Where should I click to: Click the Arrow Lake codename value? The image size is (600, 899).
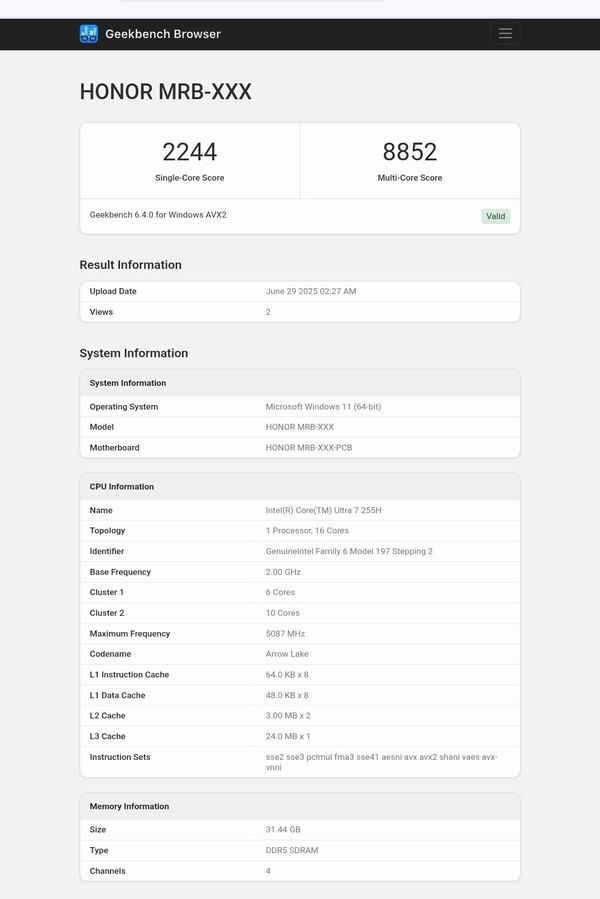[x=287, y=654]
